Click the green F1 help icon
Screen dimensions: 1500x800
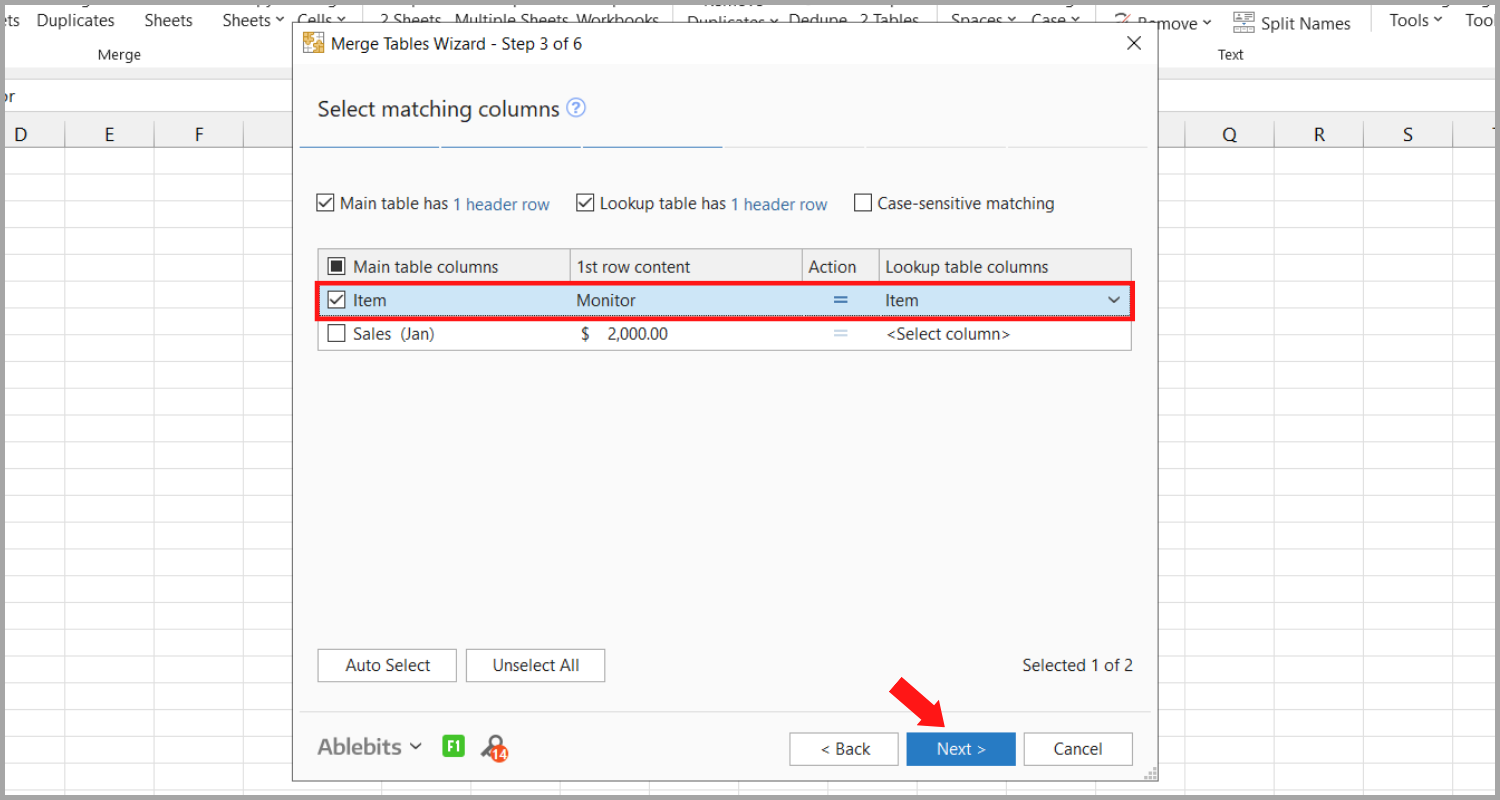(x=454, y=746)
